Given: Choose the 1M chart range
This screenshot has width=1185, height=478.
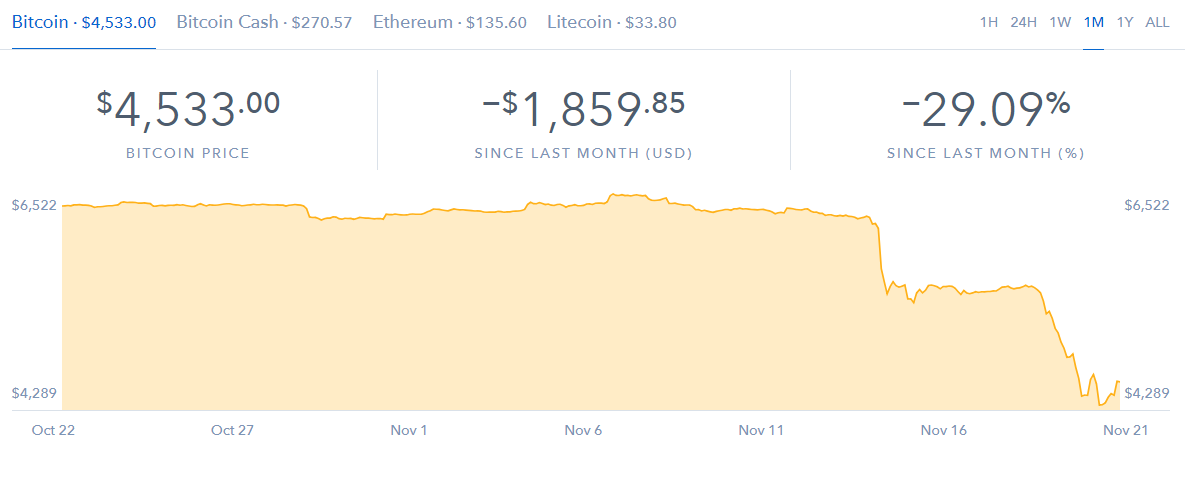Looking at the screenshot, I should 1093,22.
